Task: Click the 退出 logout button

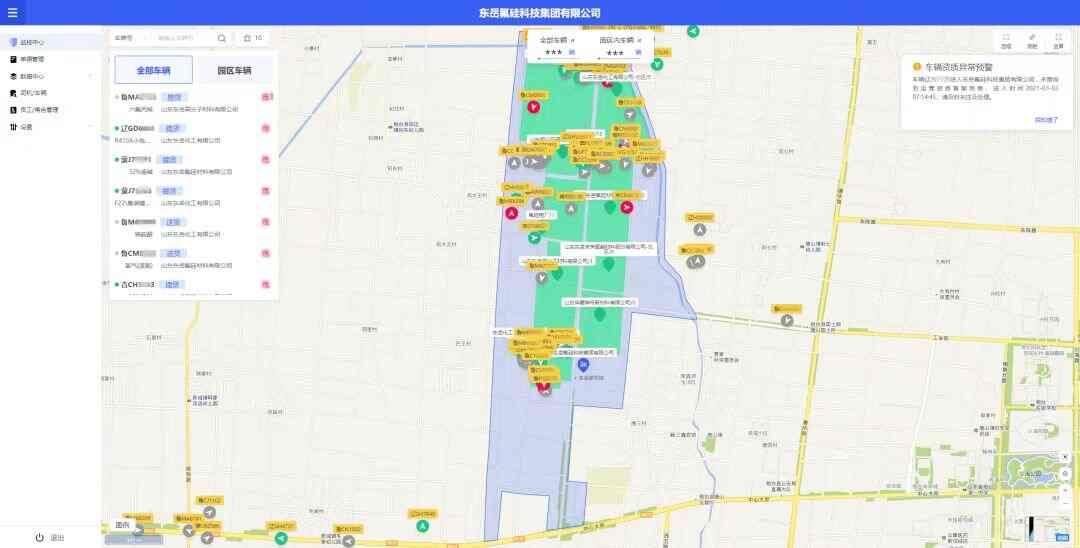Action: pos(50,537)
